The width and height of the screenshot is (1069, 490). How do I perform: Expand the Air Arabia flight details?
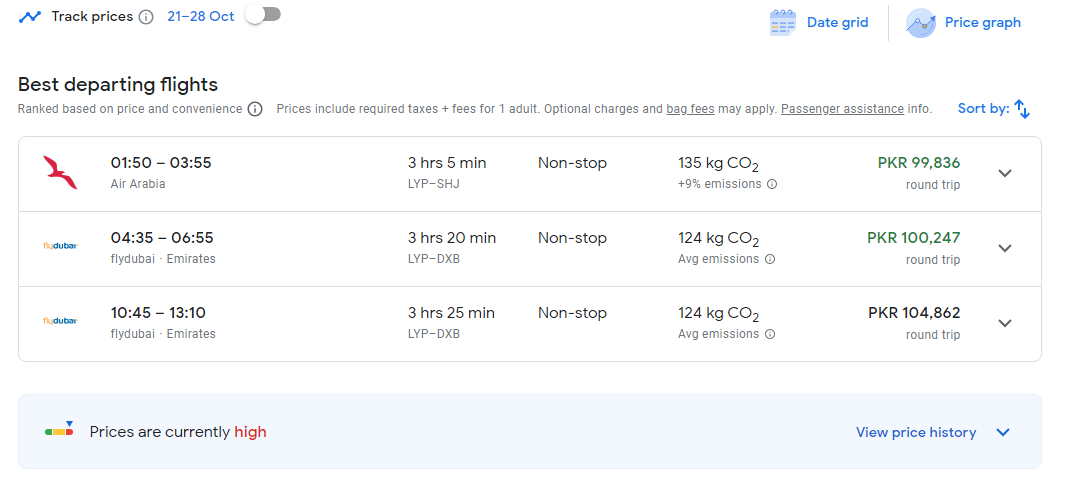(1005, 173)
